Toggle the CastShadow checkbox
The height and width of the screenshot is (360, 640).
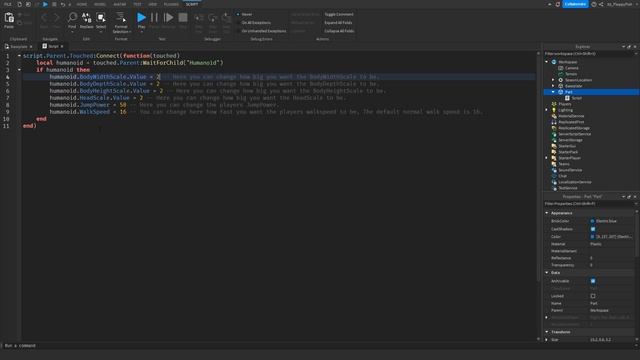pos(593,229)
